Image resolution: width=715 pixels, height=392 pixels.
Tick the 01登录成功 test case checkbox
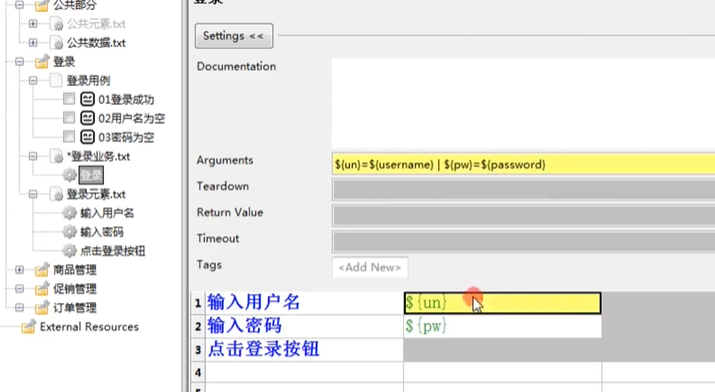[x=69, y=99]
